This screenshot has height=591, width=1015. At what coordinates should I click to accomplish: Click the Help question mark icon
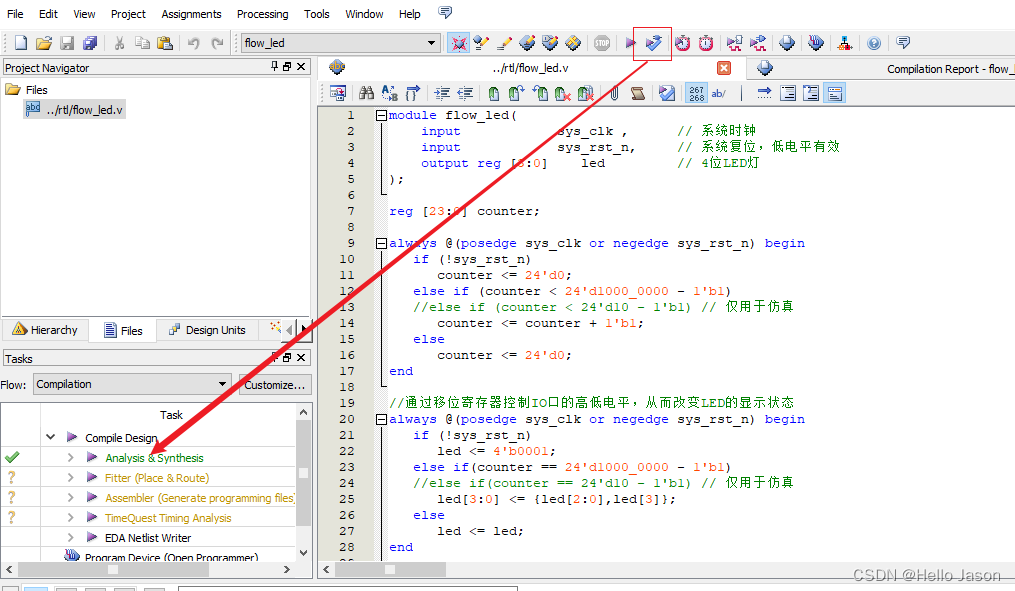pos(874,43)
